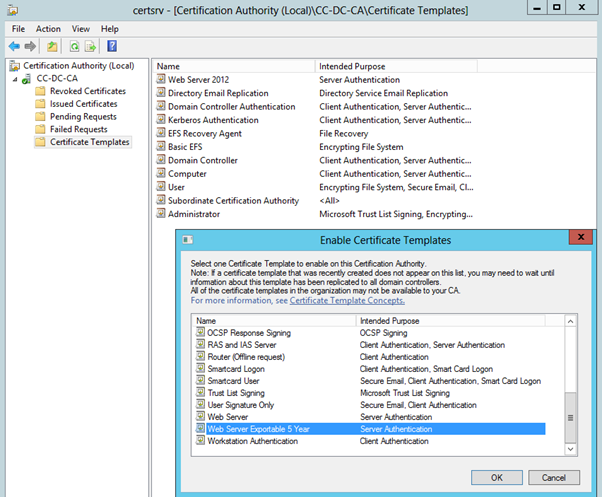This screenshot has height=497, width=602.
Task: Click the blue Help toolbar icon
Action: pos(112,46)
